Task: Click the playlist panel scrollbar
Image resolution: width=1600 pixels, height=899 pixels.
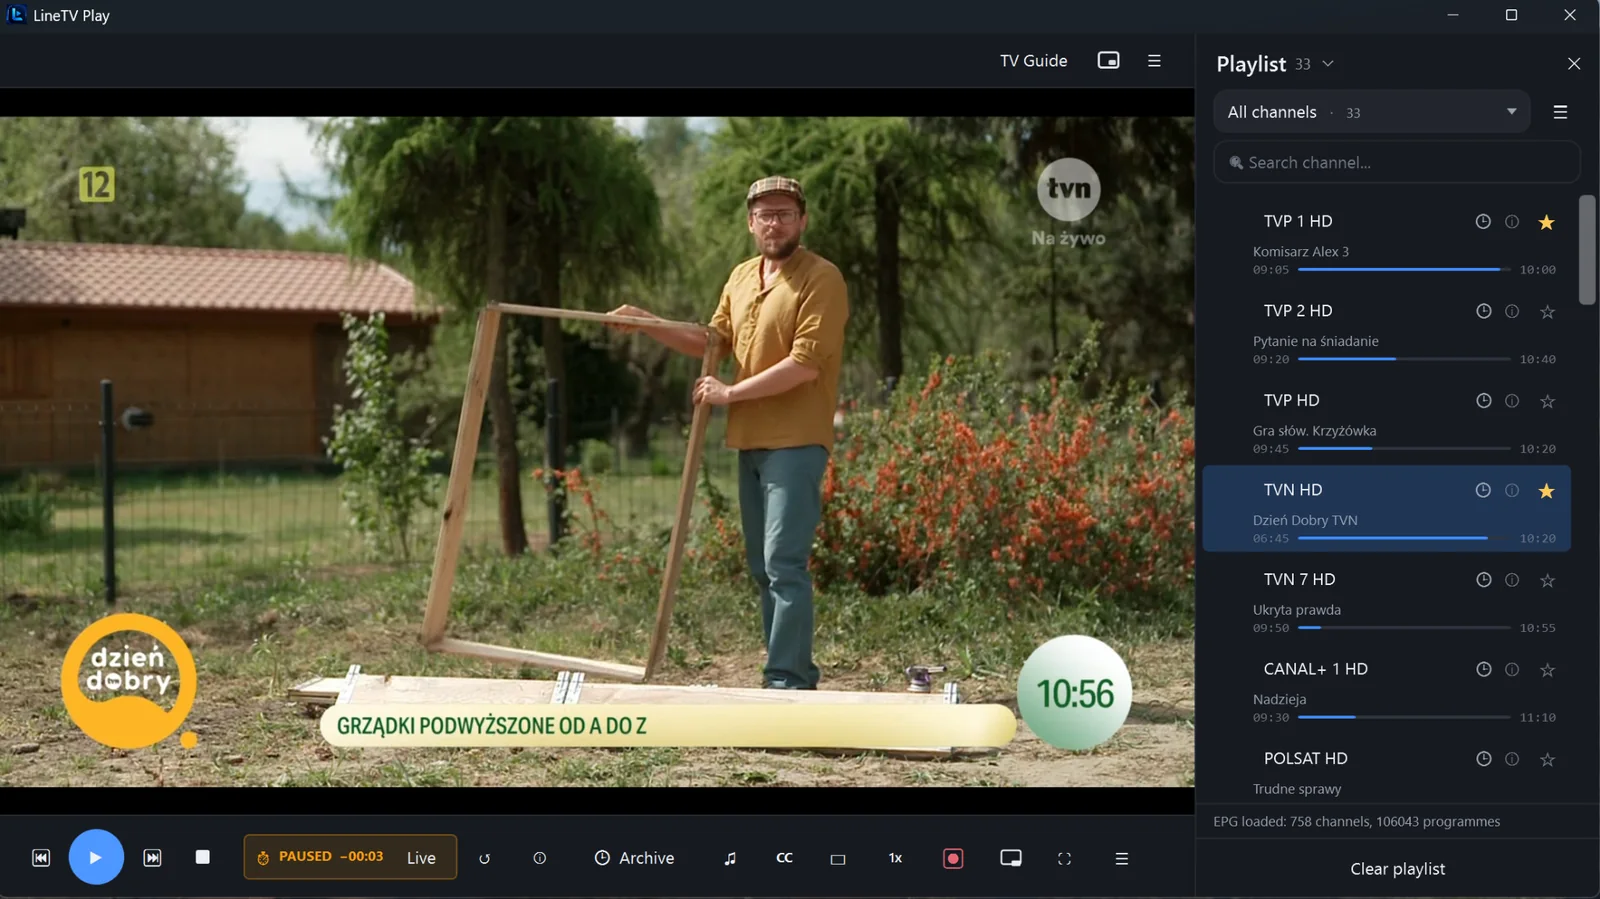Action: (1587, 250)
